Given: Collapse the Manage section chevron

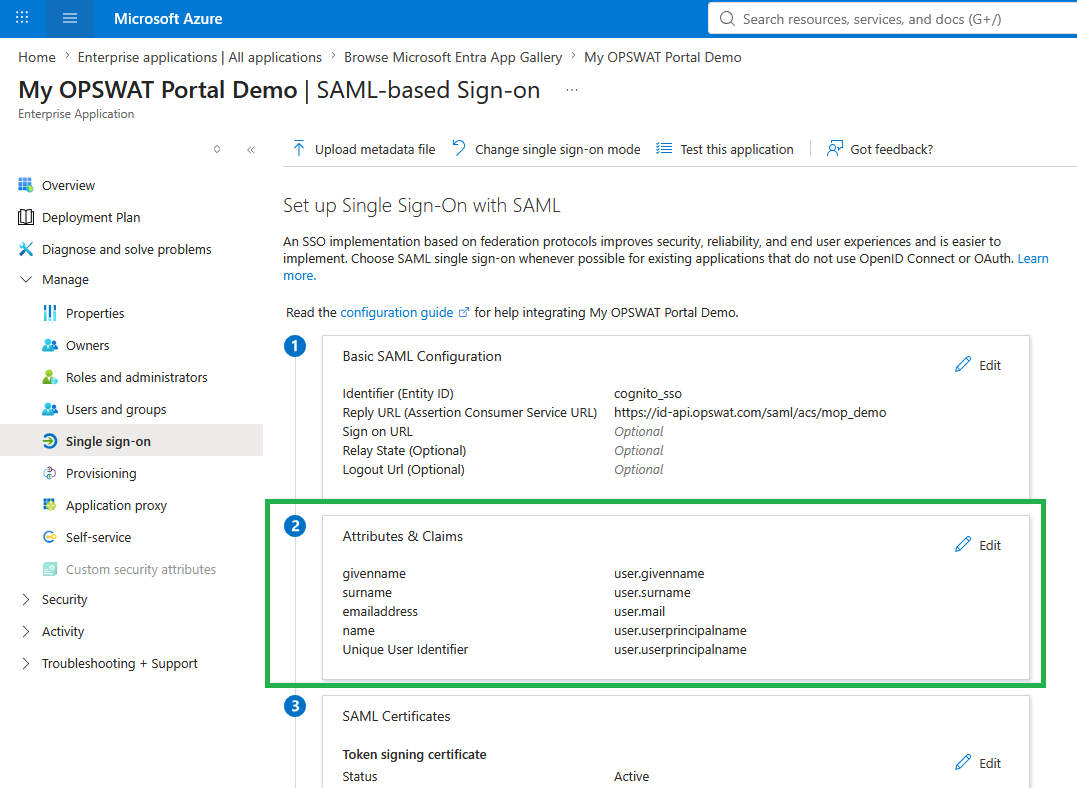Looking at the screenshot, I should pos(26,279).
